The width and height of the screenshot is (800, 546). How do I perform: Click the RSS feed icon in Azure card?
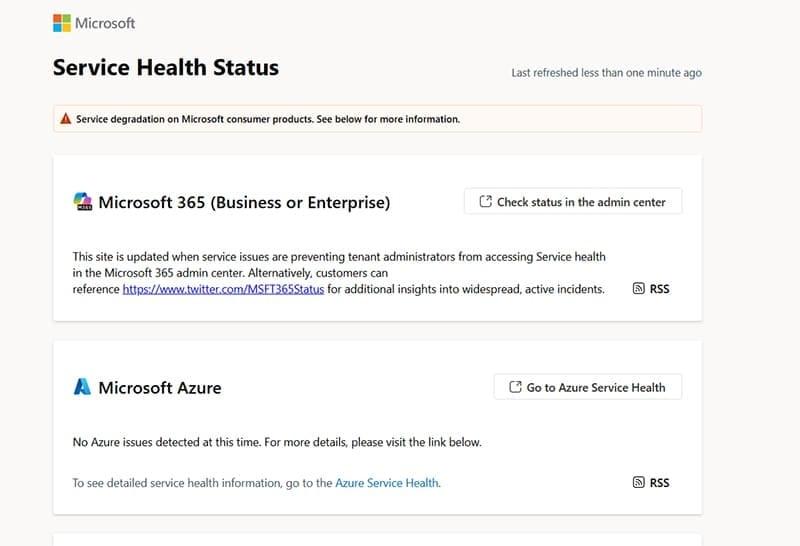tap(639, 483)
